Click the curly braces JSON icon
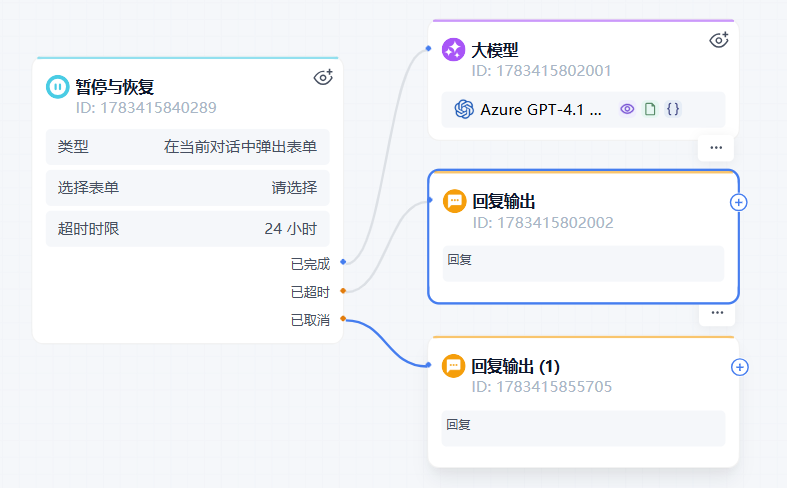 [x=673, y=109]
